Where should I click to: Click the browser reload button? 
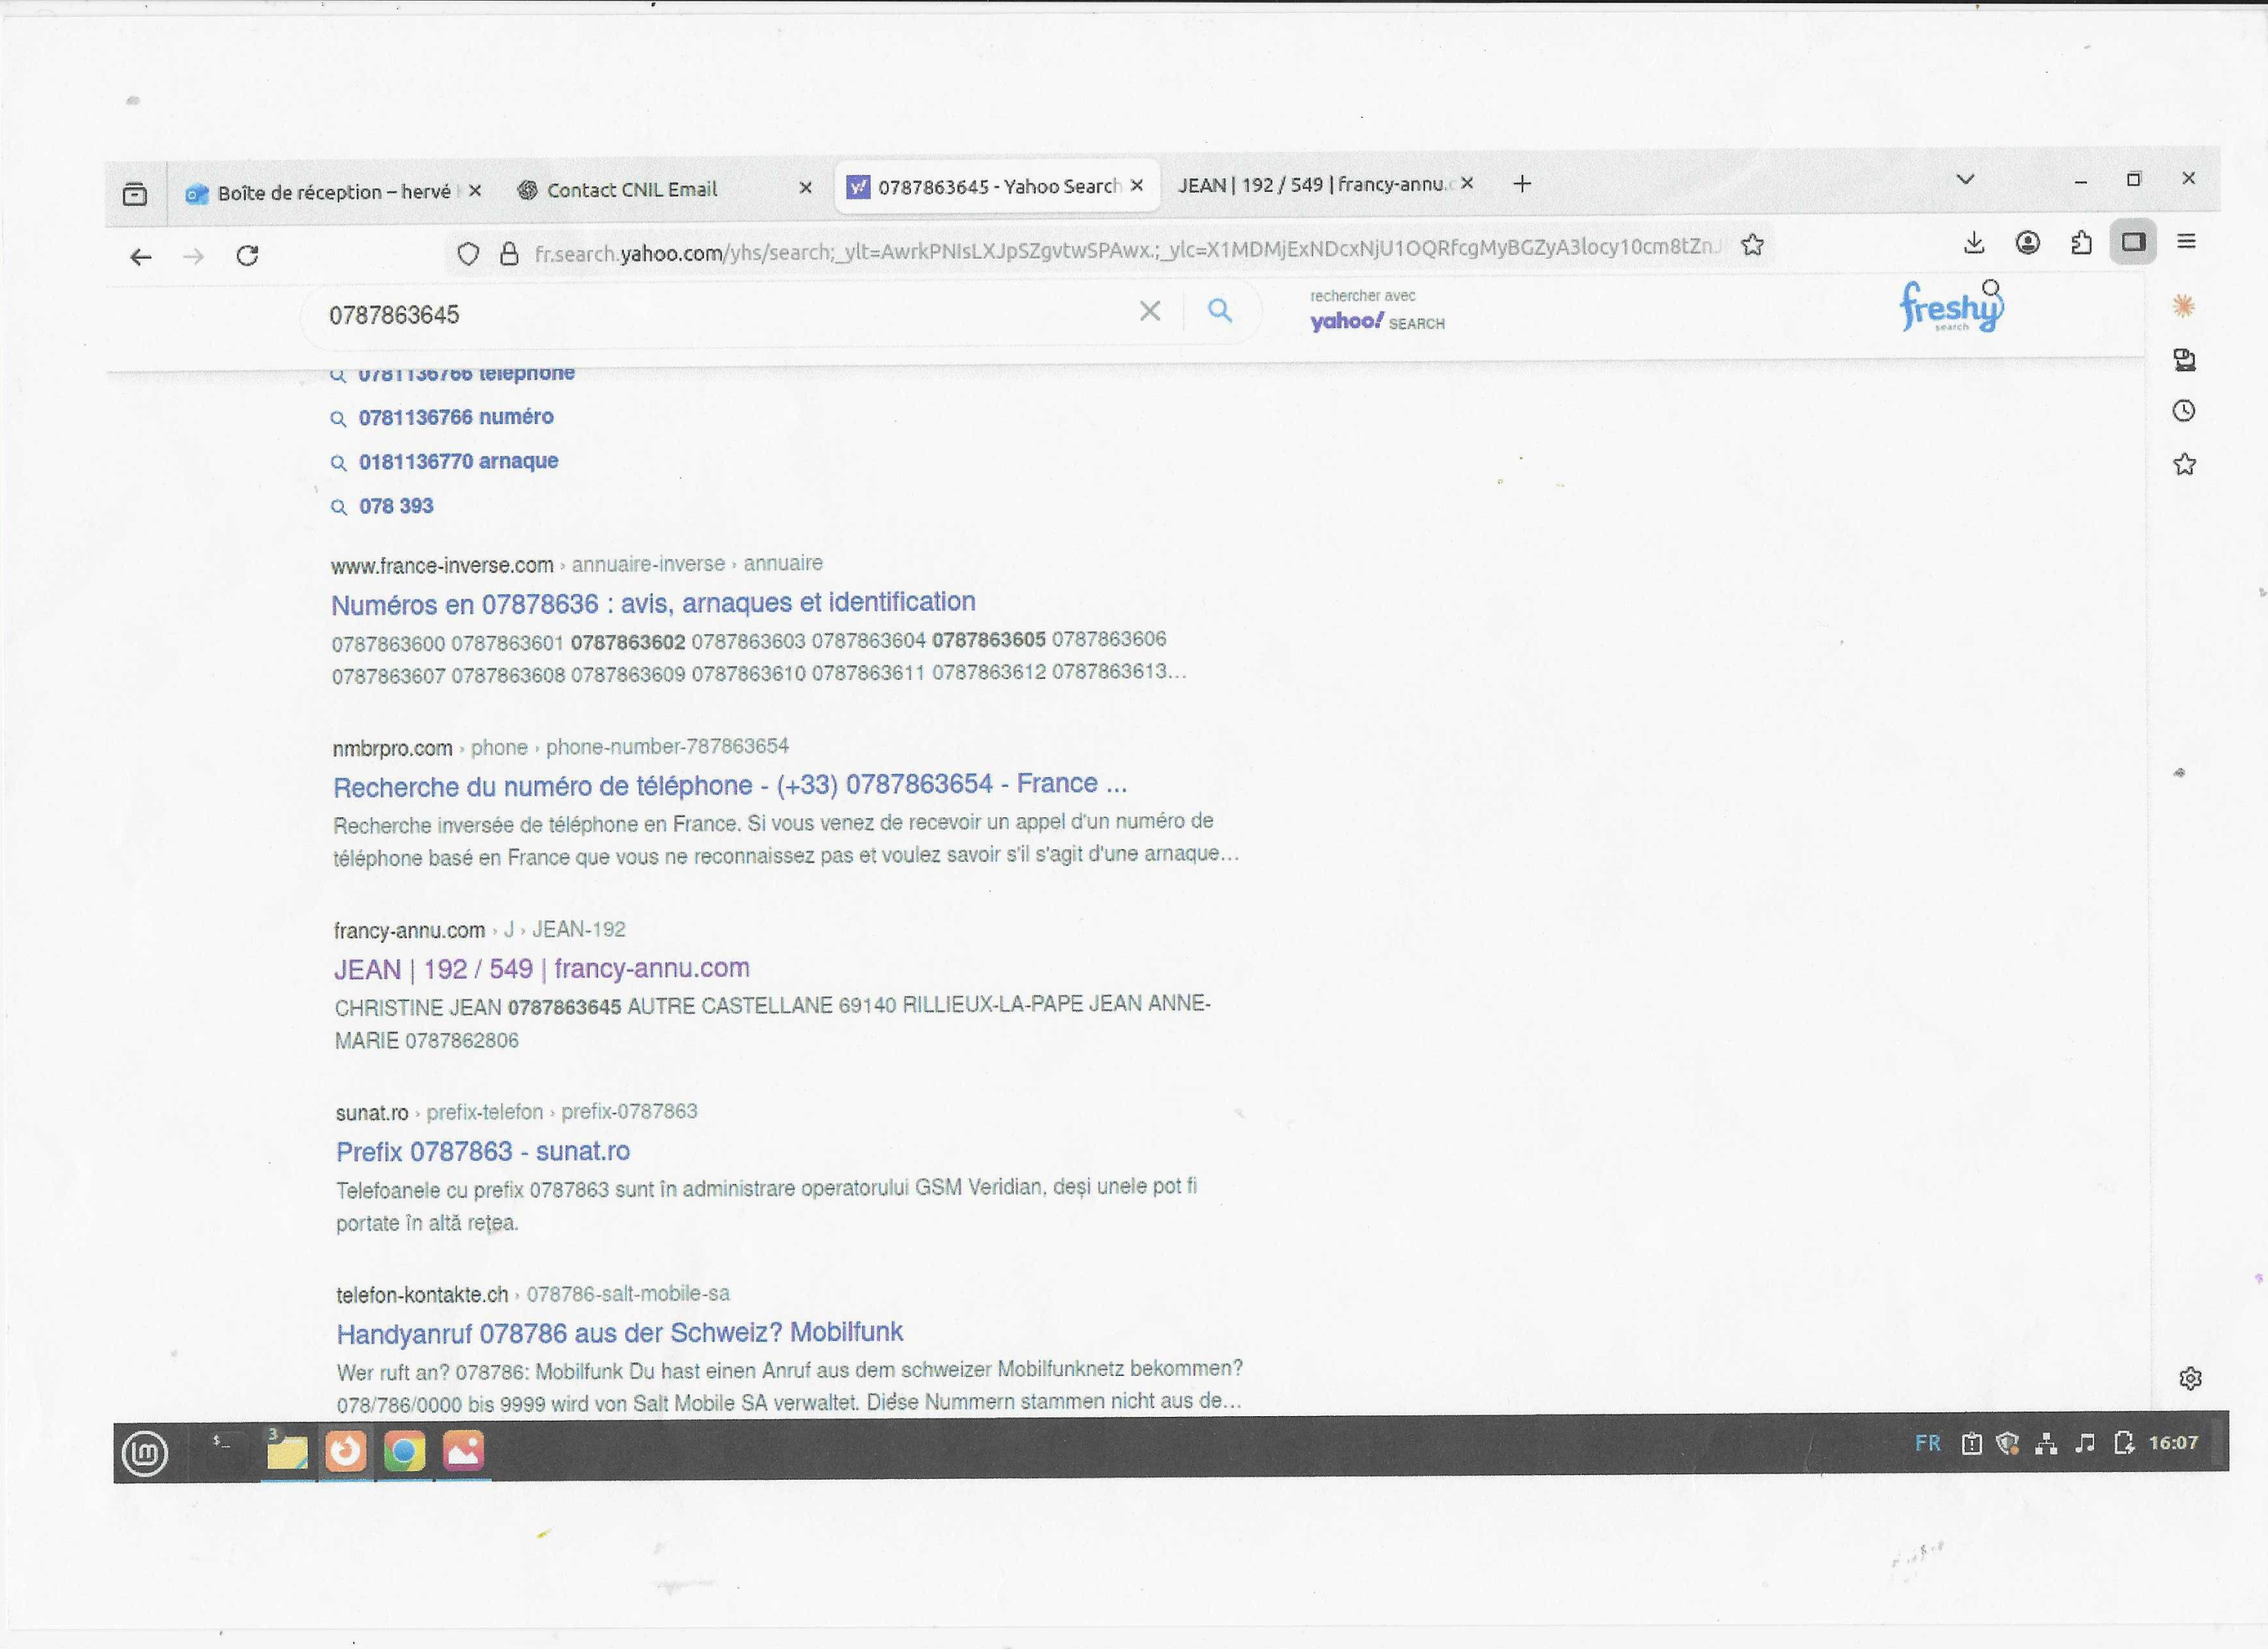[247, 256]
